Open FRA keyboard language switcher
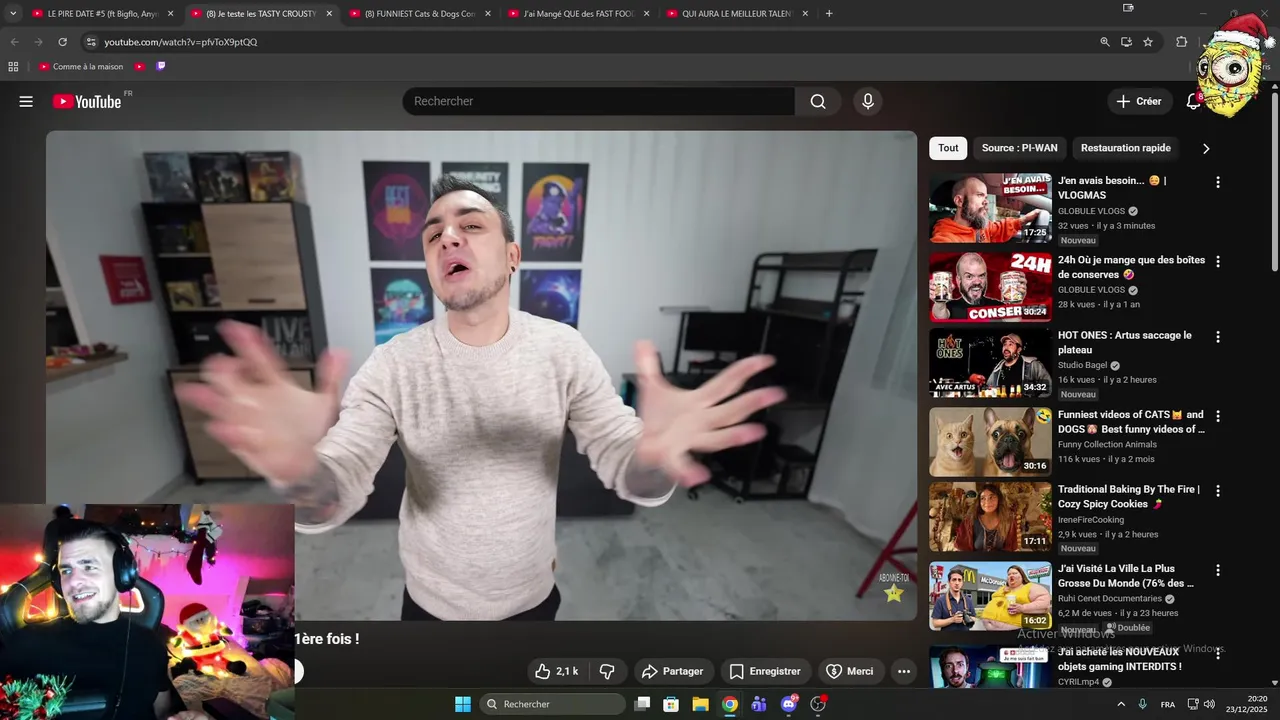Image resolution: width=1280 pixels, height=720 pixels. click(1168, 704)
